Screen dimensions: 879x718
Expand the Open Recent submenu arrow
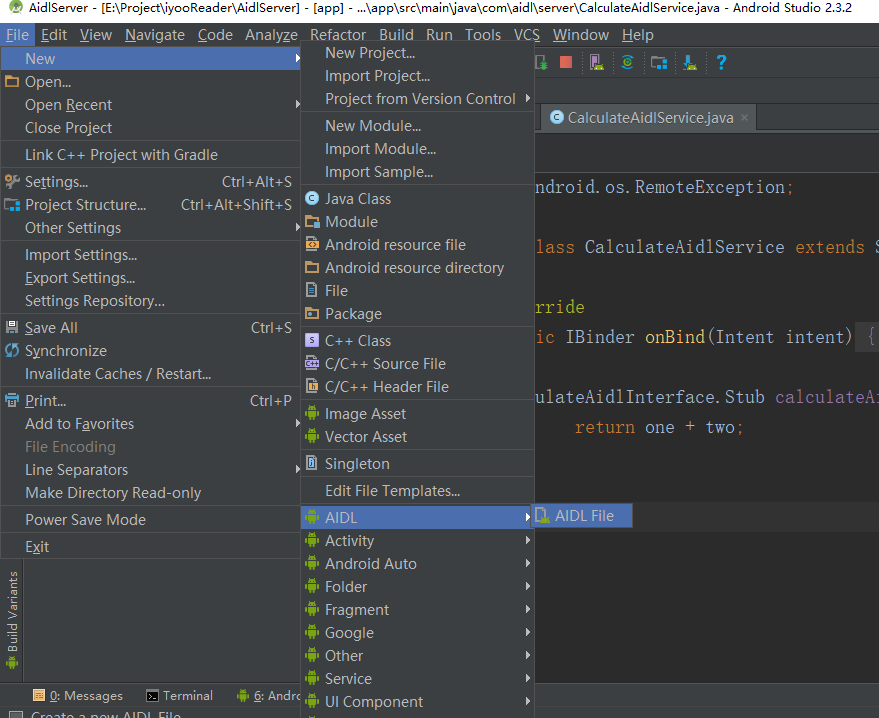tap(297, 104)
